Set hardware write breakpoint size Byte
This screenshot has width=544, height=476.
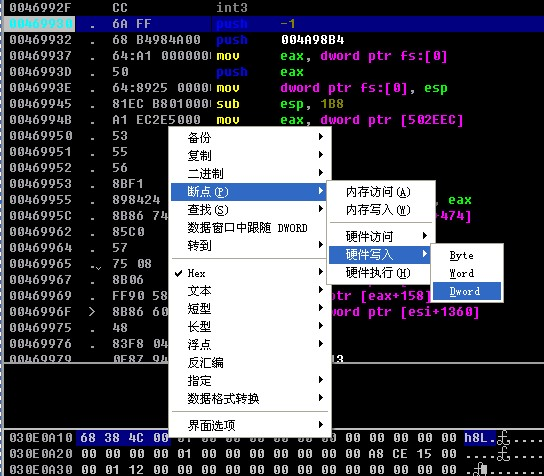[467, 255]
